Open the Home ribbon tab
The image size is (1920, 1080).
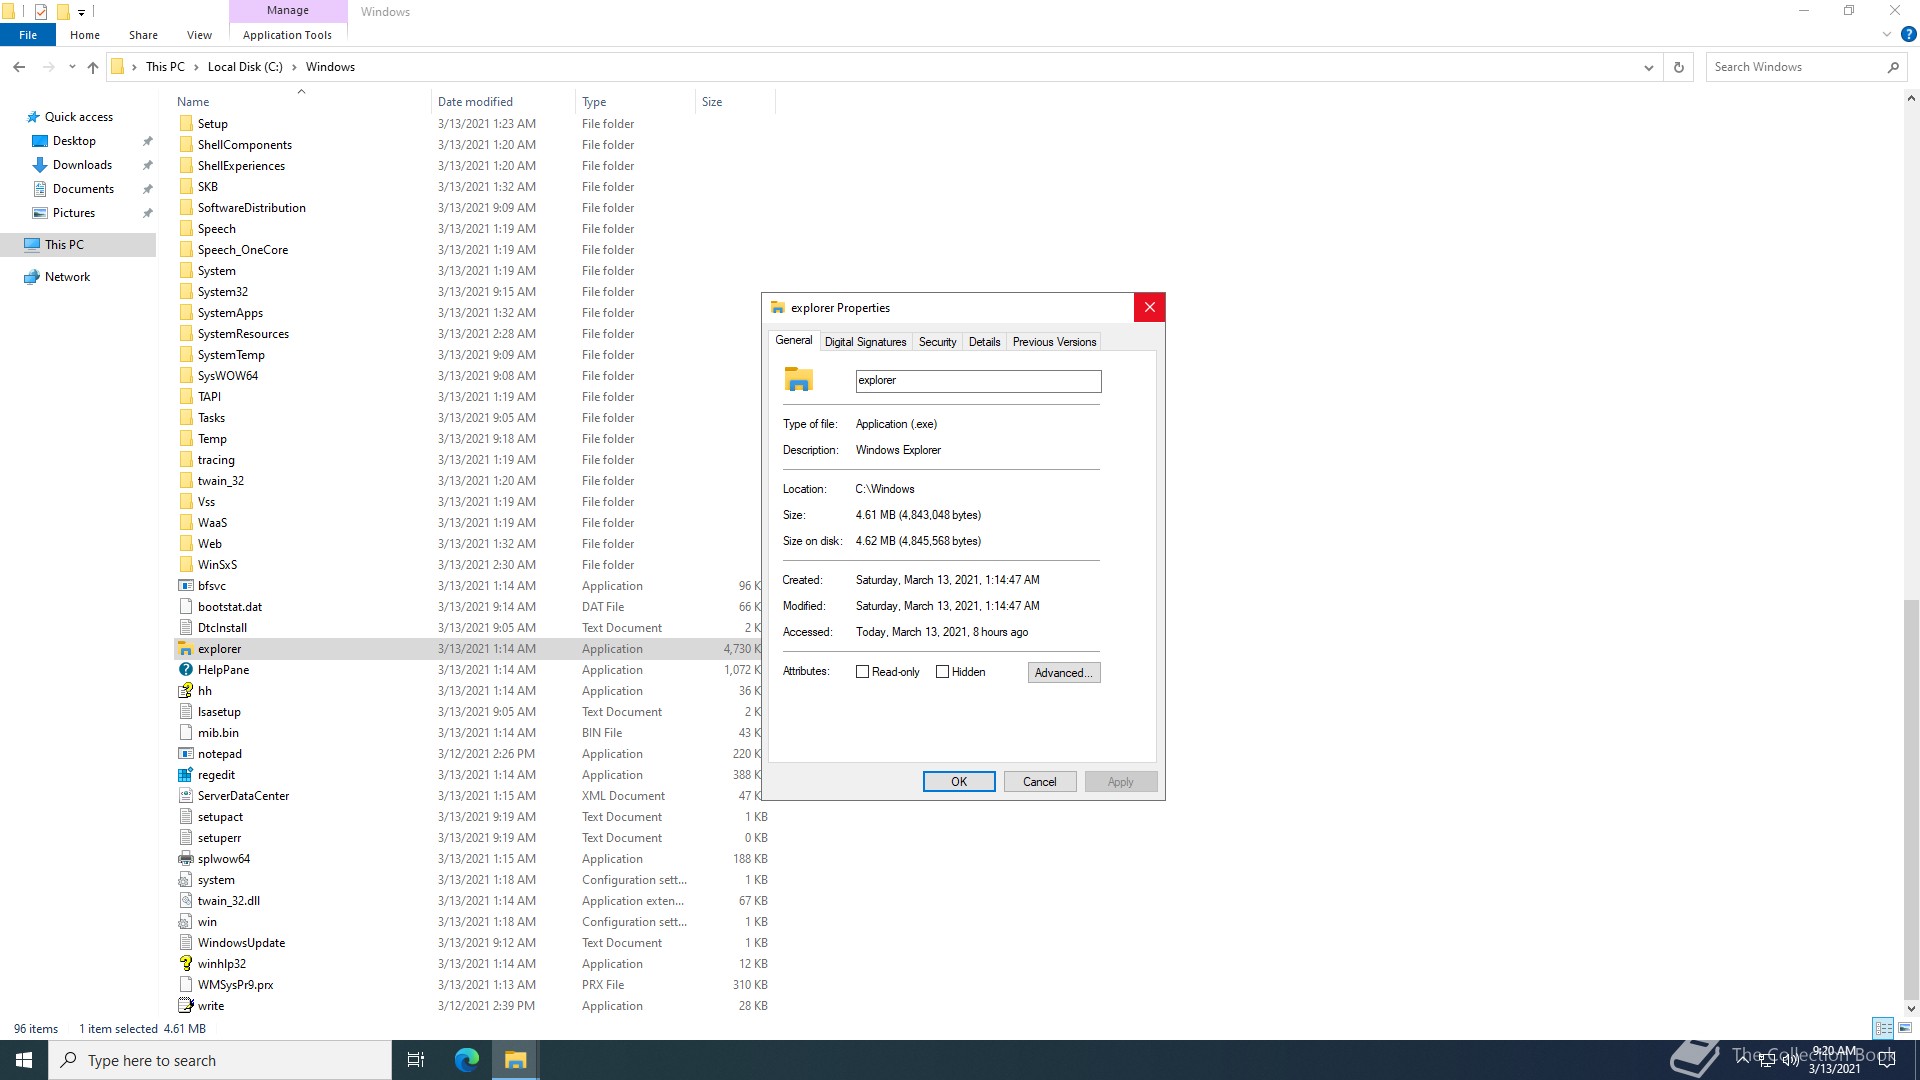coord(85,35)
